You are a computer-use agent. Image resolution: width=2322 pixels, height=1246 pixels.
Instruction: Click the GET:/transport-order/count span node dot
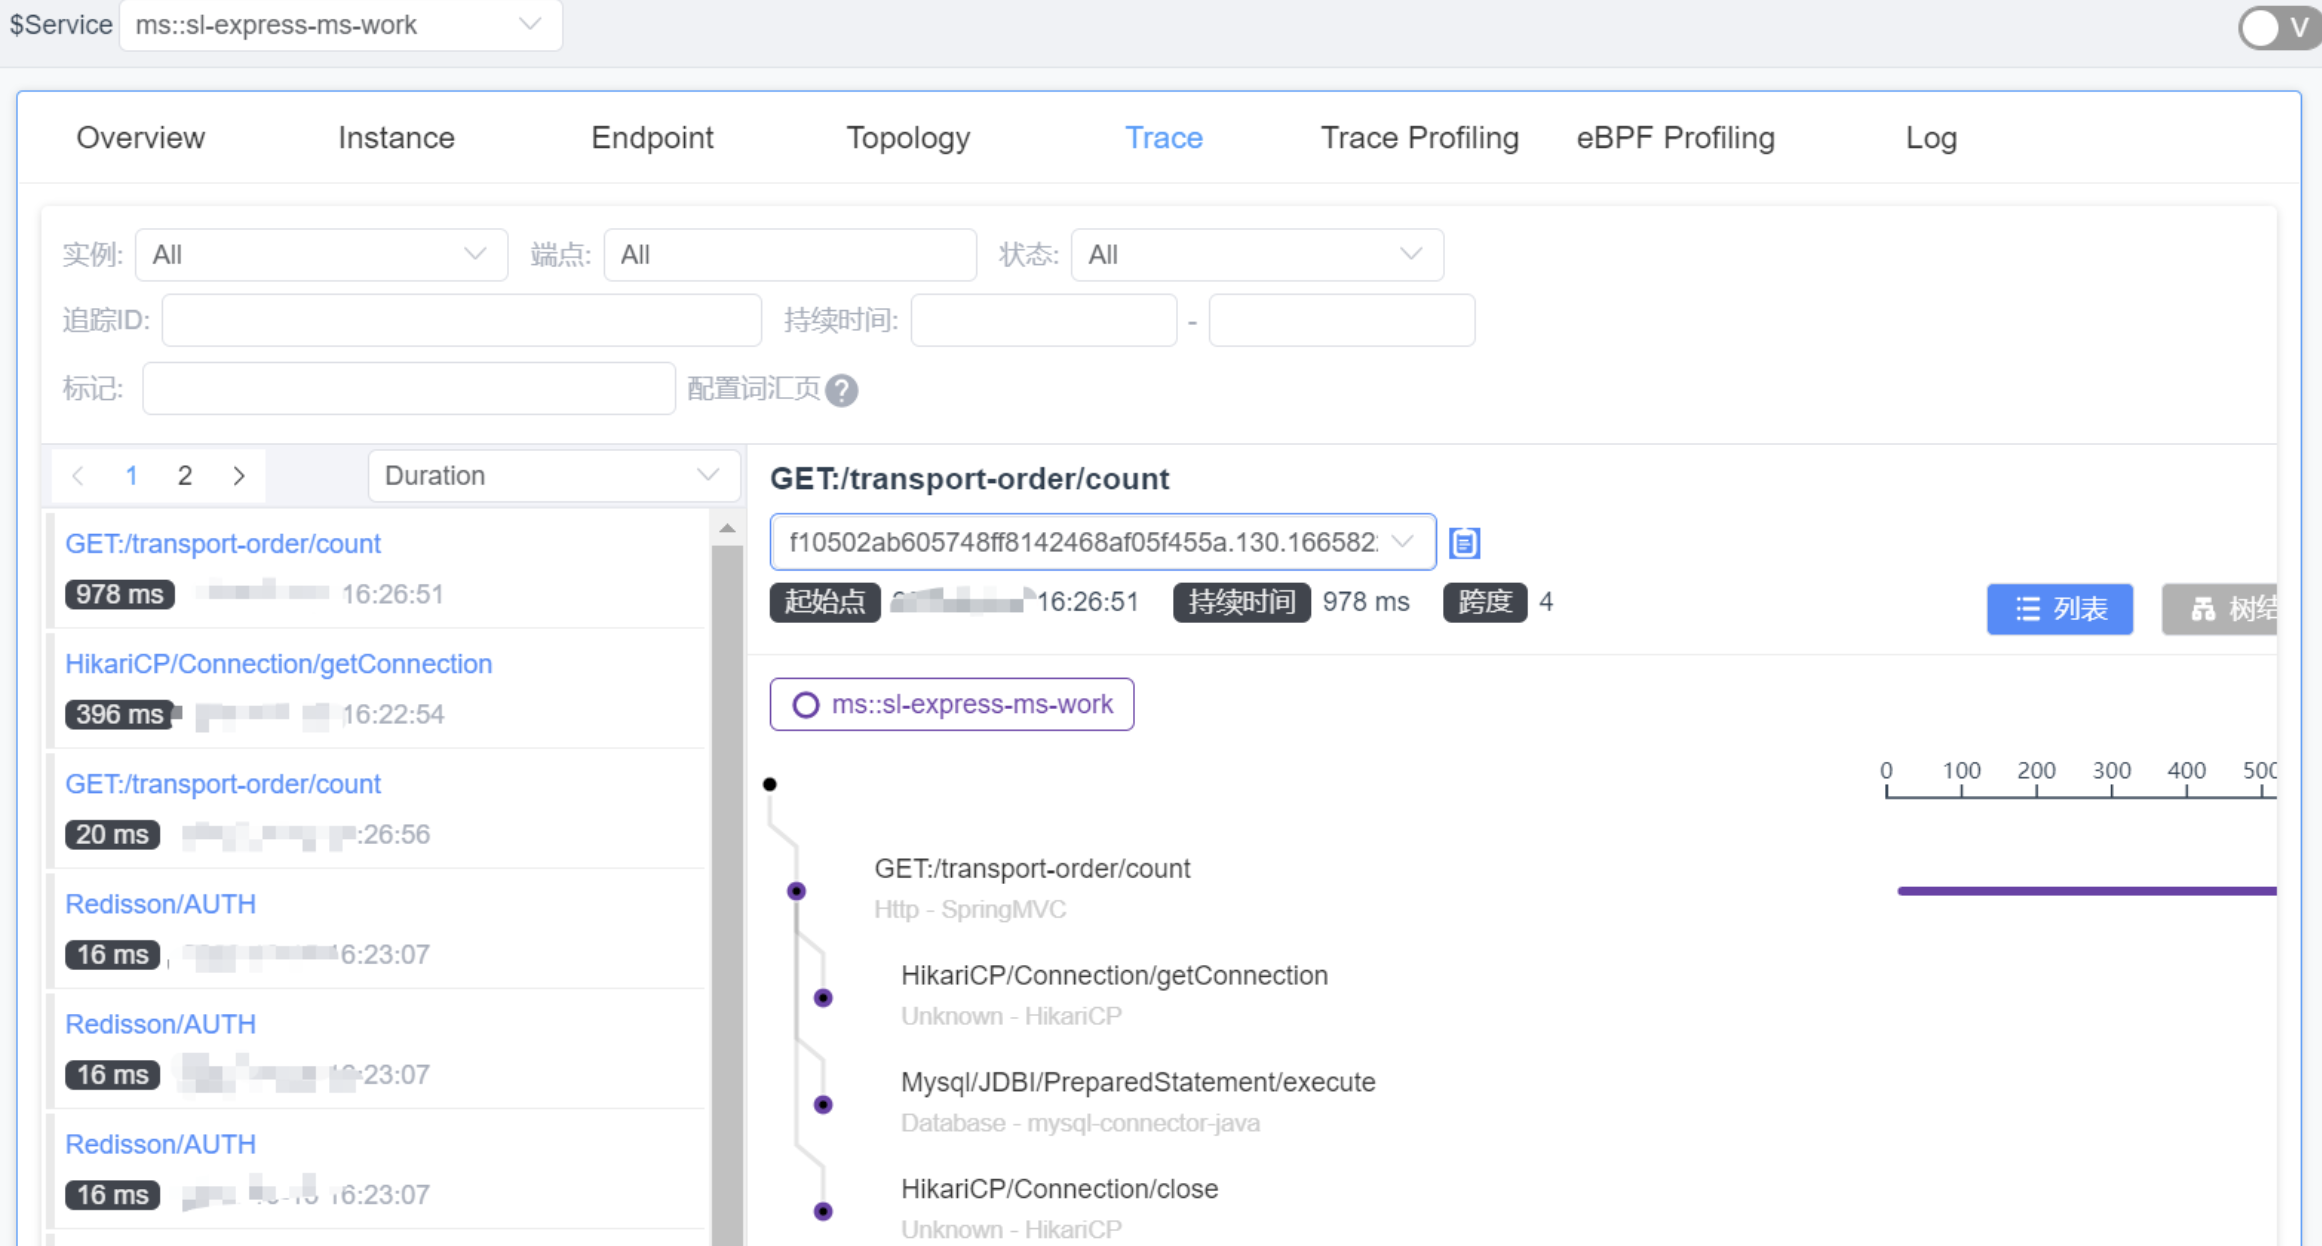click(x=796, y=891)
